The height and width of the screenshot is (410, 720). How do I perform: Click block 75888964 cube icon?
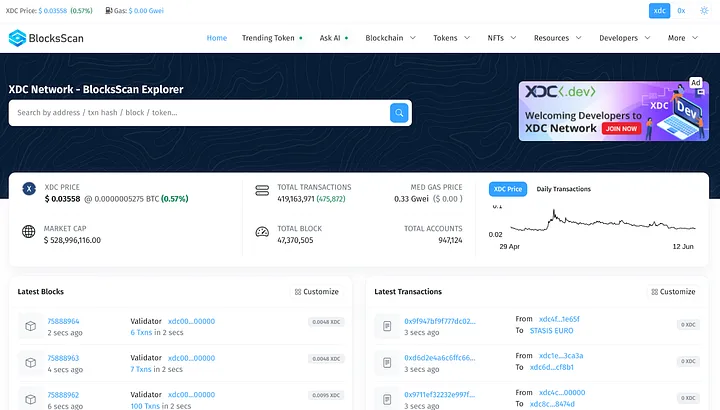[30, 326]
